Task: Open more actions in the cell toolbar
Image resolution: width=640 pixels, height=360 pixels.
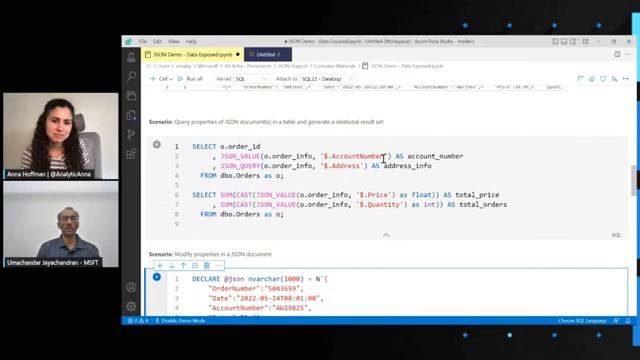Action: pos(218,266)
